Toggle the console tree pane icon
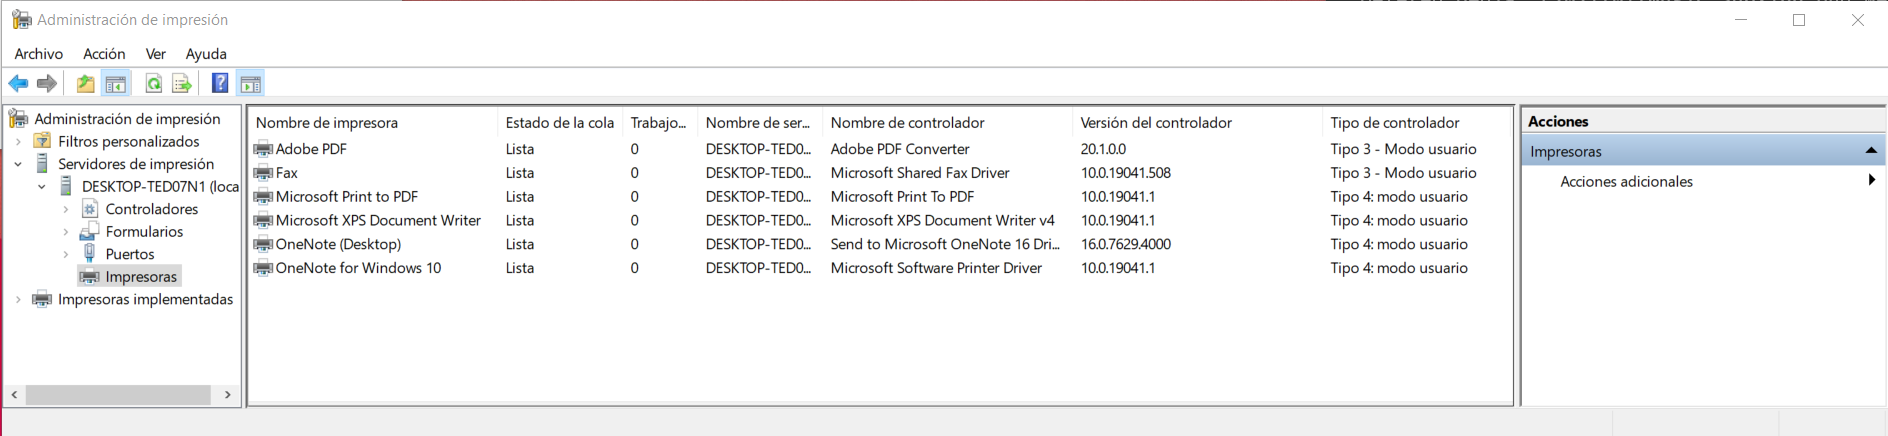This screenshot has height=436, width=1888. 116,84
